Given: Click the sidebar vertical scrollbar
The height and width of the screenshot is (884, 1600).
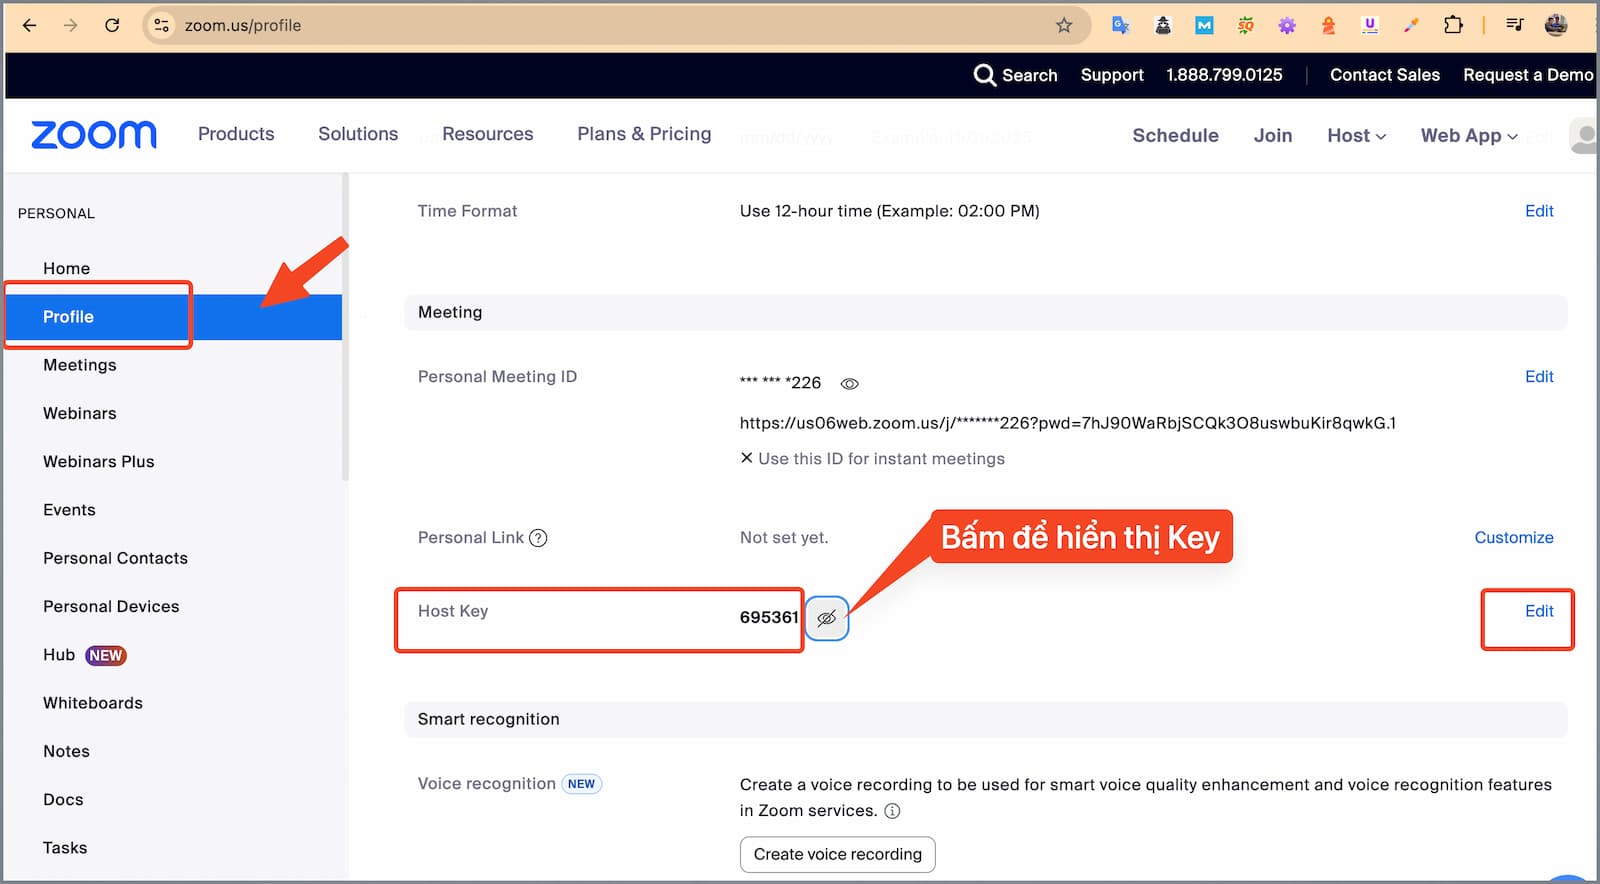Looking at the screenshot, I should tap(345, 328).
